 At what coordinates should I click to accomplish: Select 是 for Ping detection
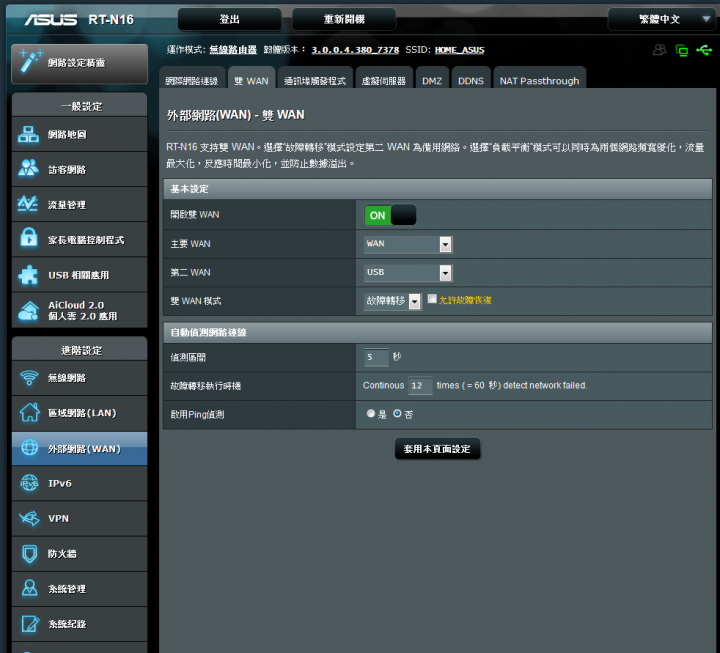click(x=371, y=414)
